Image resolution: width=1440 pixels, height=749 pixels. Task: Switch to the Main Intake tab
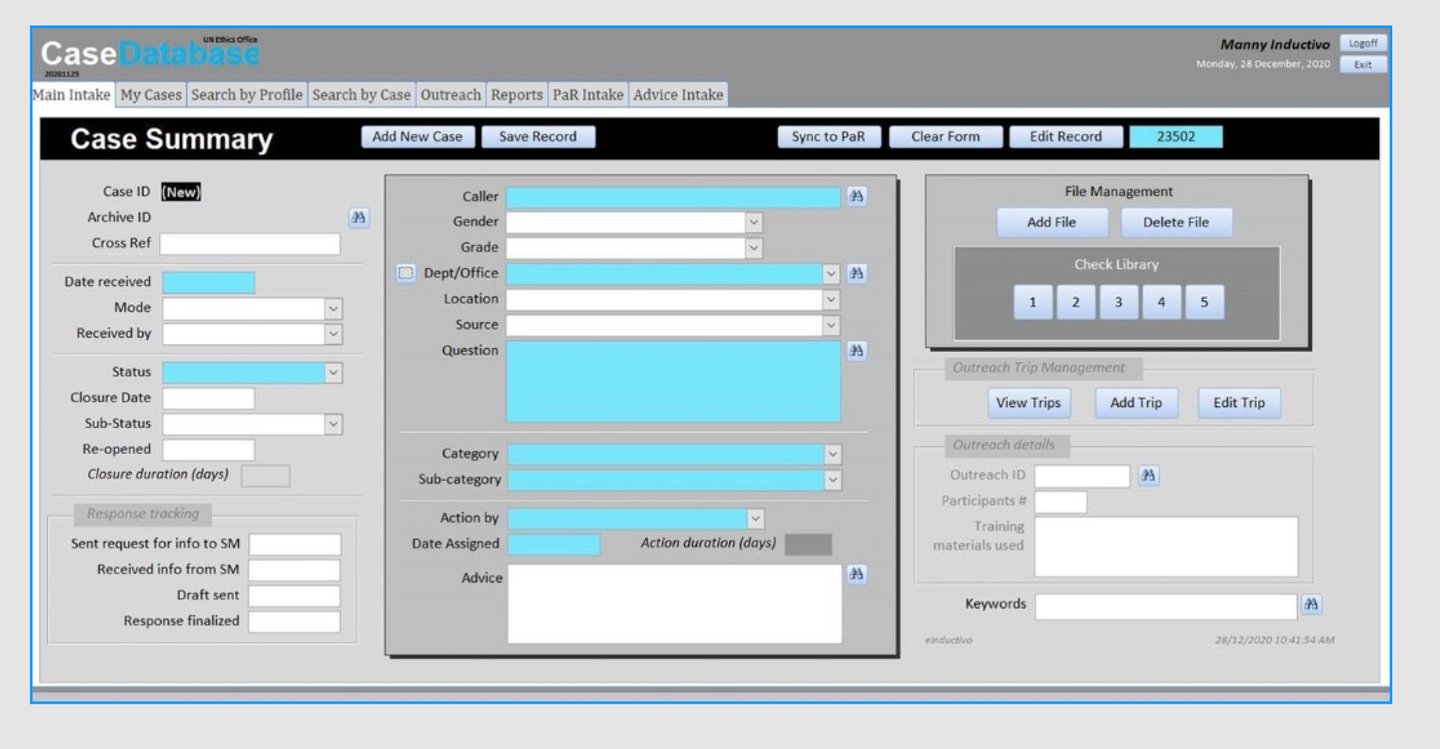(72, 95)
